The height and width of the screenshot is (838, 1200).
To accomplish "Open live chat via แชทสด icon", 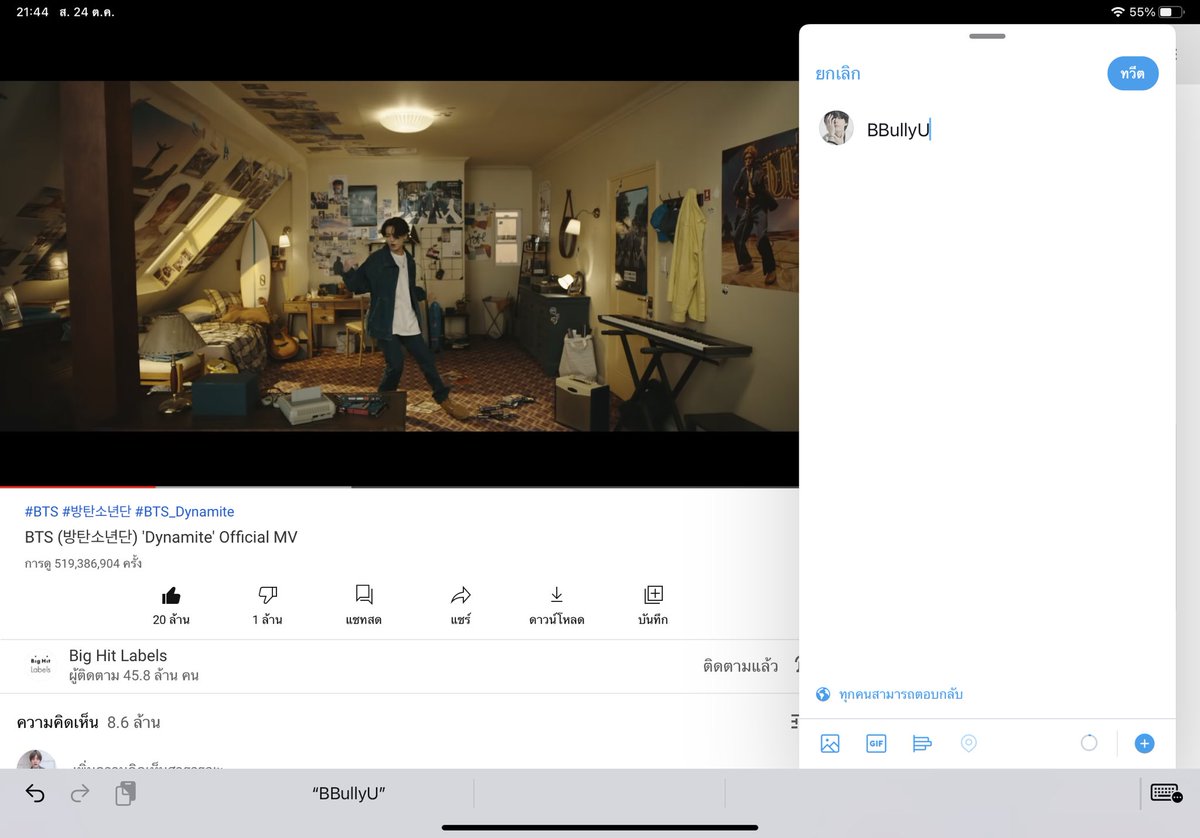I will pos(364,595).
